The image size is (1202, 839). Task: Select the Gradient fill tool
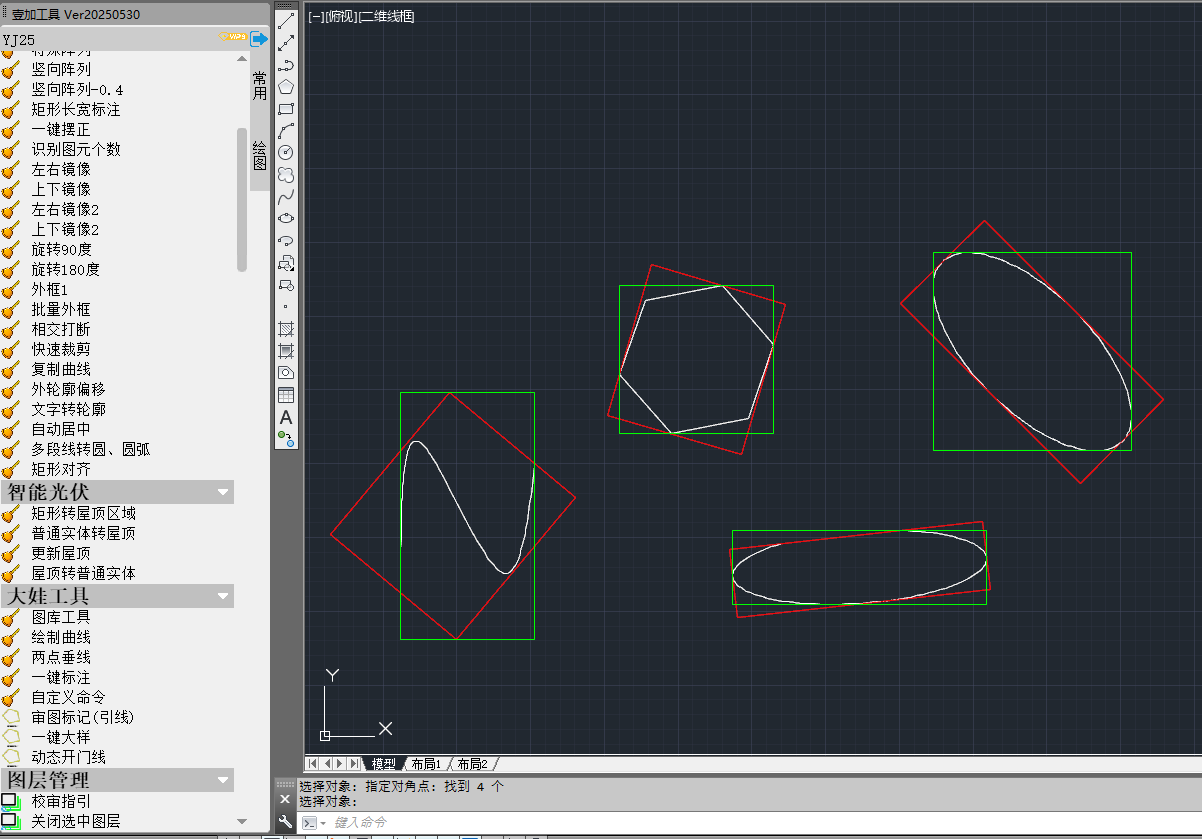pyautogui.click(x=286, y=350)
